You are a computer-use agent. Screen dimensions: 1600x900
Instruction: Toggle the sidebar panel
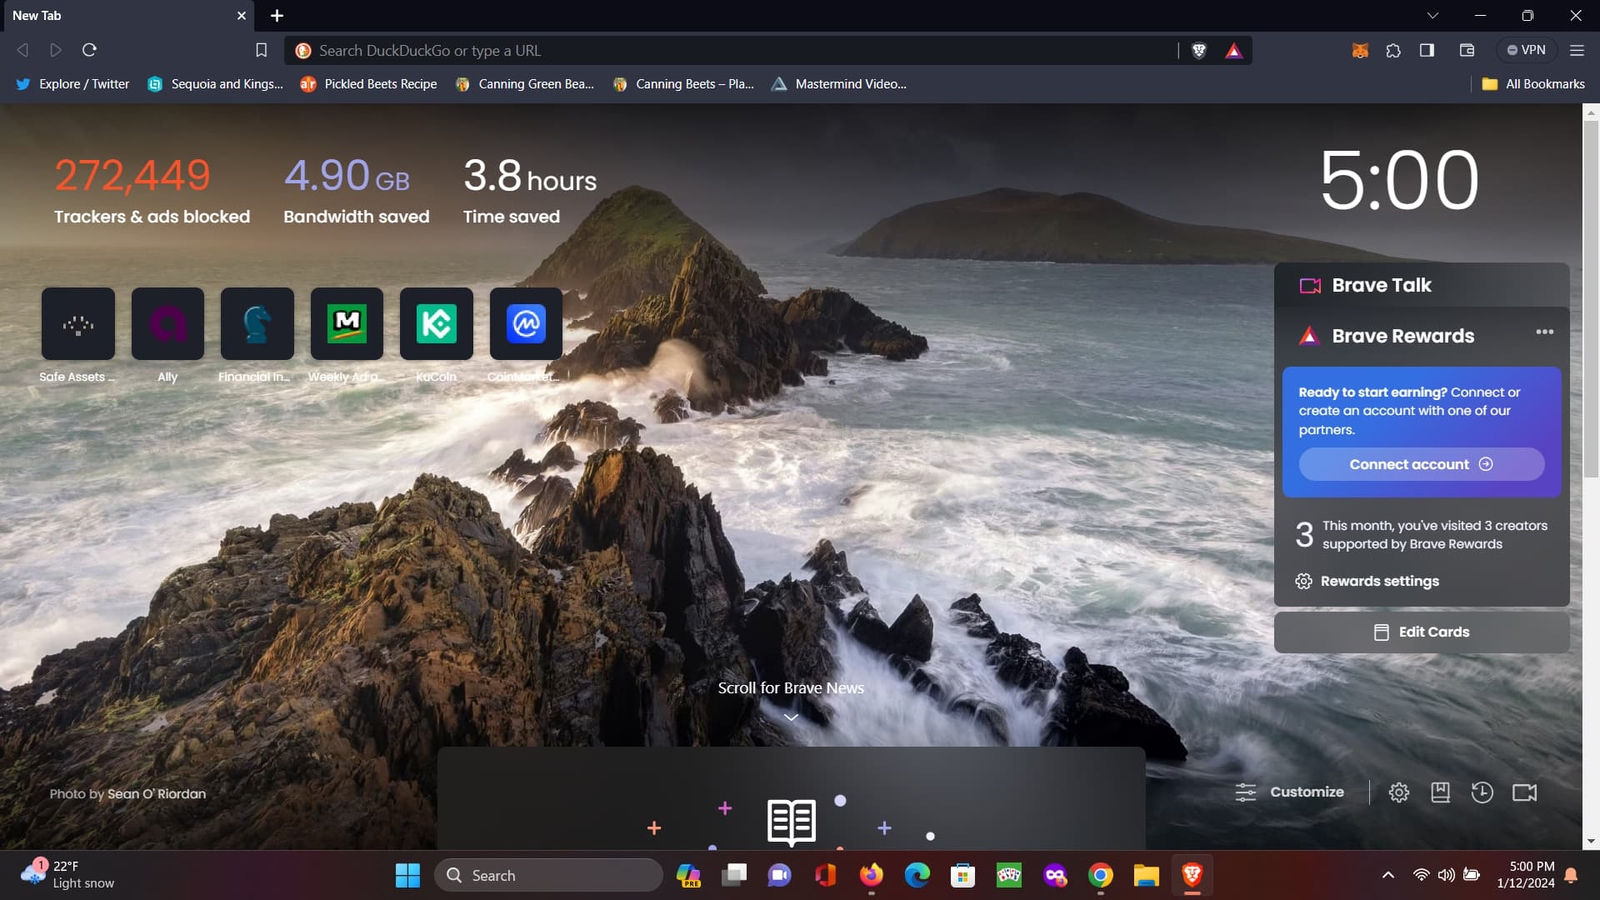pos(1427,50)
